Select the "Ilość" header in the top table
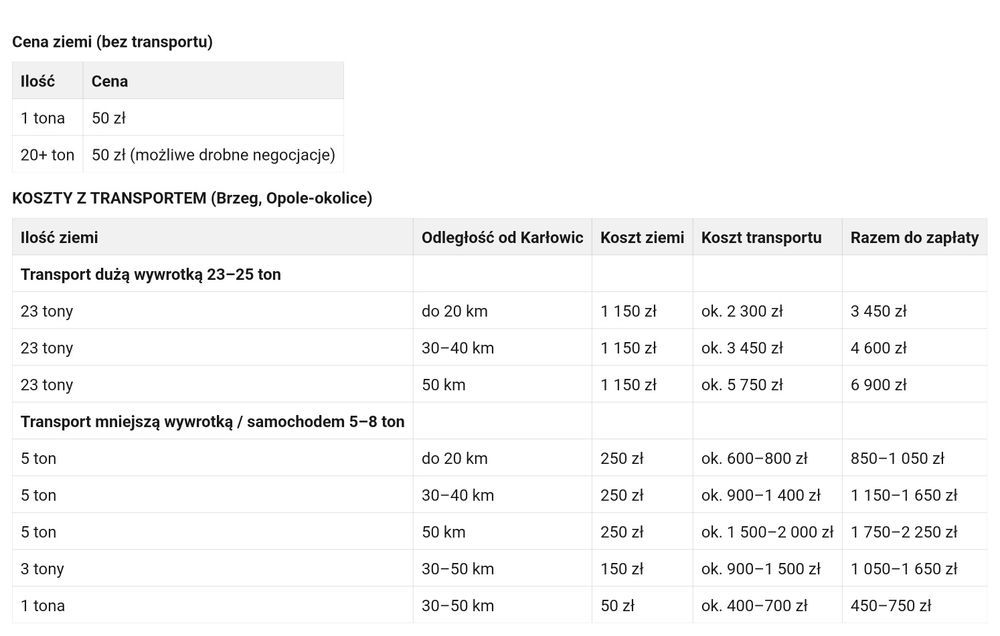Screen dimensions: 1000x636 tap(38, 81)
